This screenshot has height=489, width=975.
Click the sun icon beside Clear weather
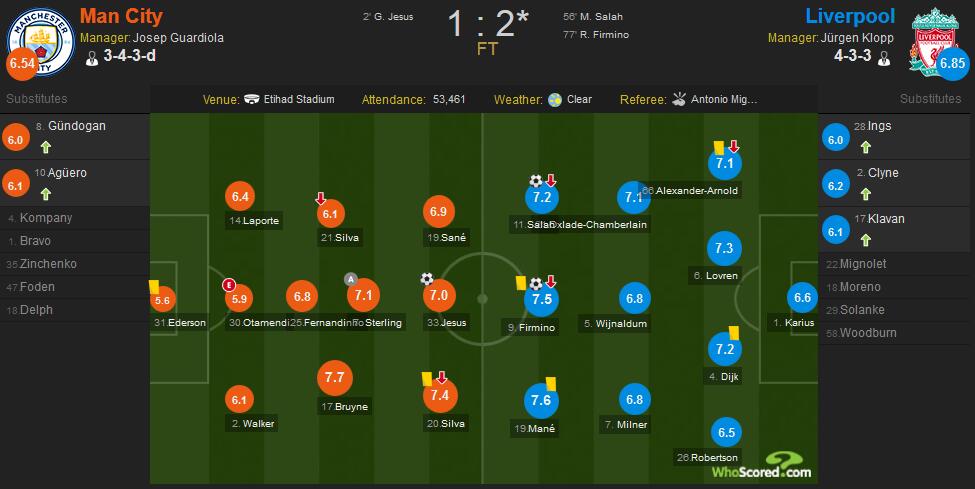coord(554,100)
